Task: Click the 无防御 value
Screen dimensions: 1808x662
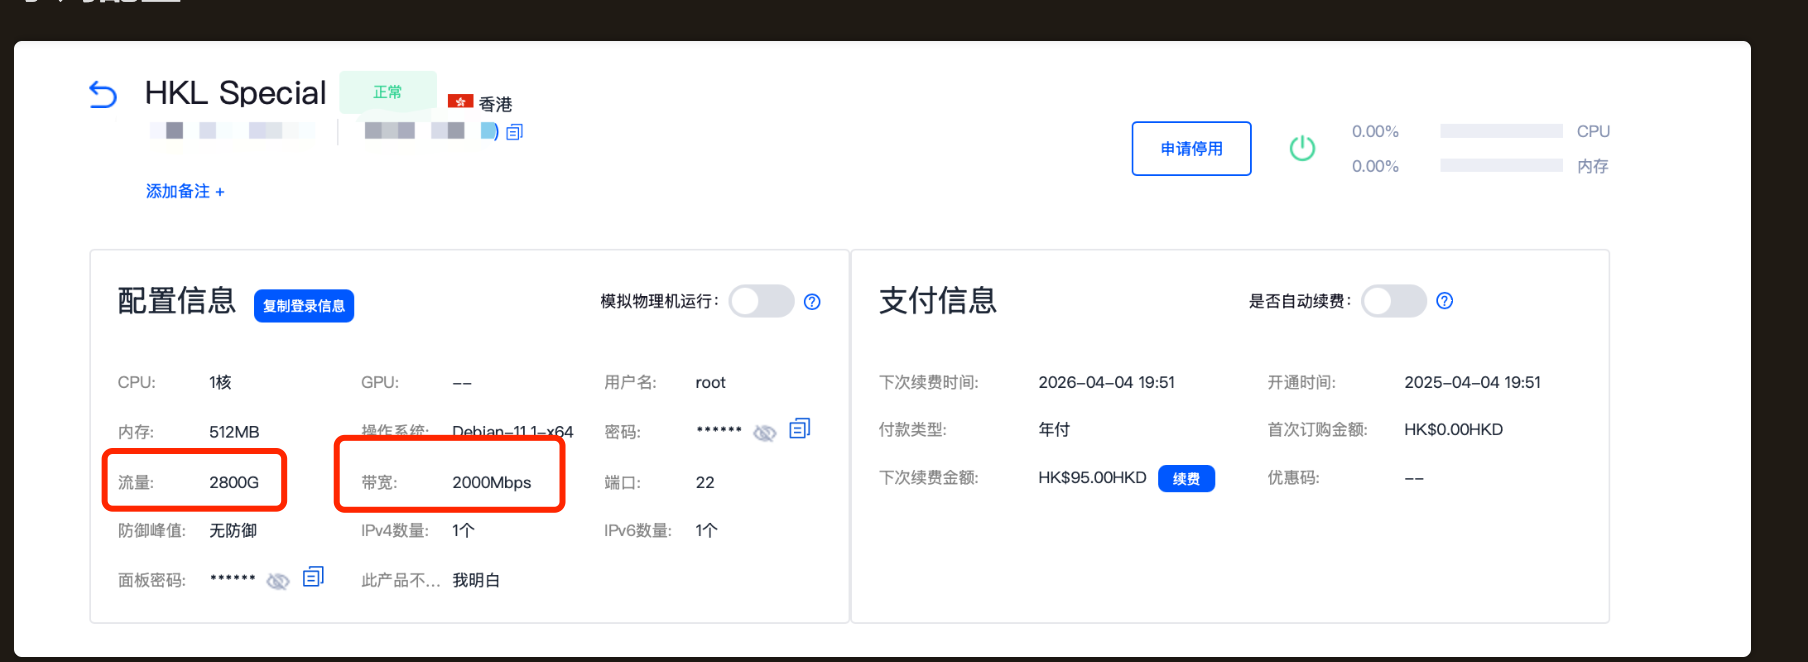Action: [233, 530]
